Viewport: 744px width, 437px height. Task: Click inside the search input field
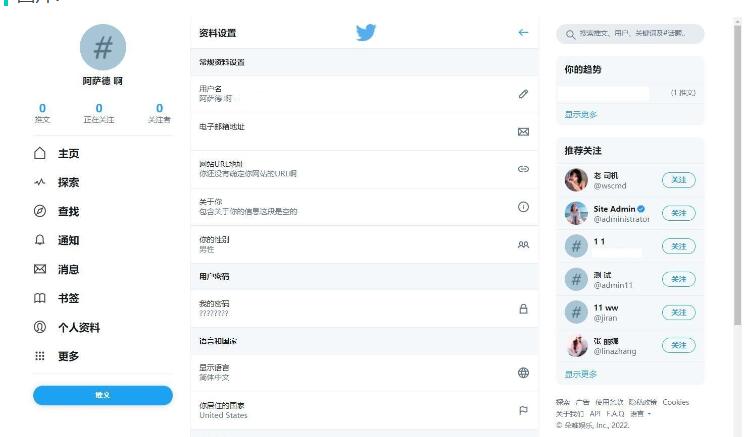click(x=630, y=34)
